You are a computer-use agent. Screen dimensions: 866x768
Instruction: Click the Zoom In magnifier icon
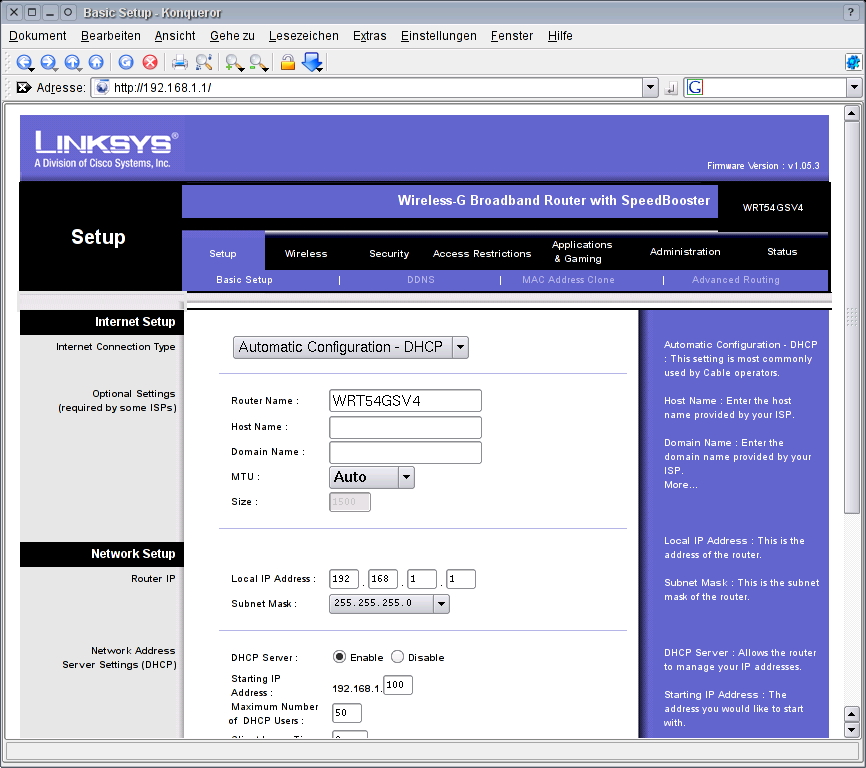click(234, 63)
